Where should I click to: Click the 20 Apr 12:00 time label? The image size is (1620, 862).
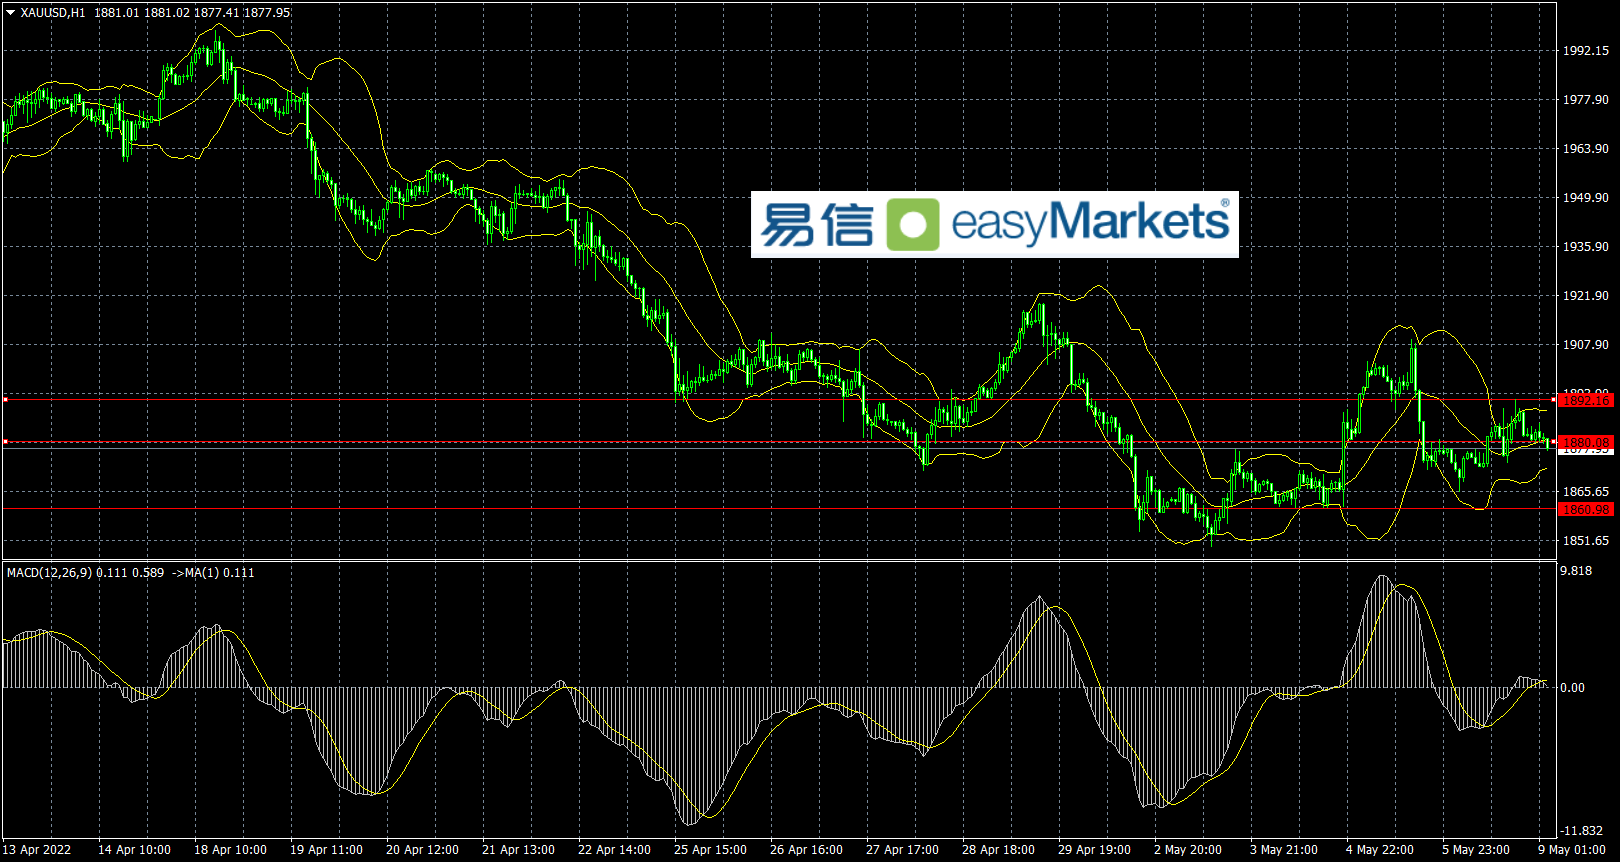pyautogui.click(x=422, y=850)
